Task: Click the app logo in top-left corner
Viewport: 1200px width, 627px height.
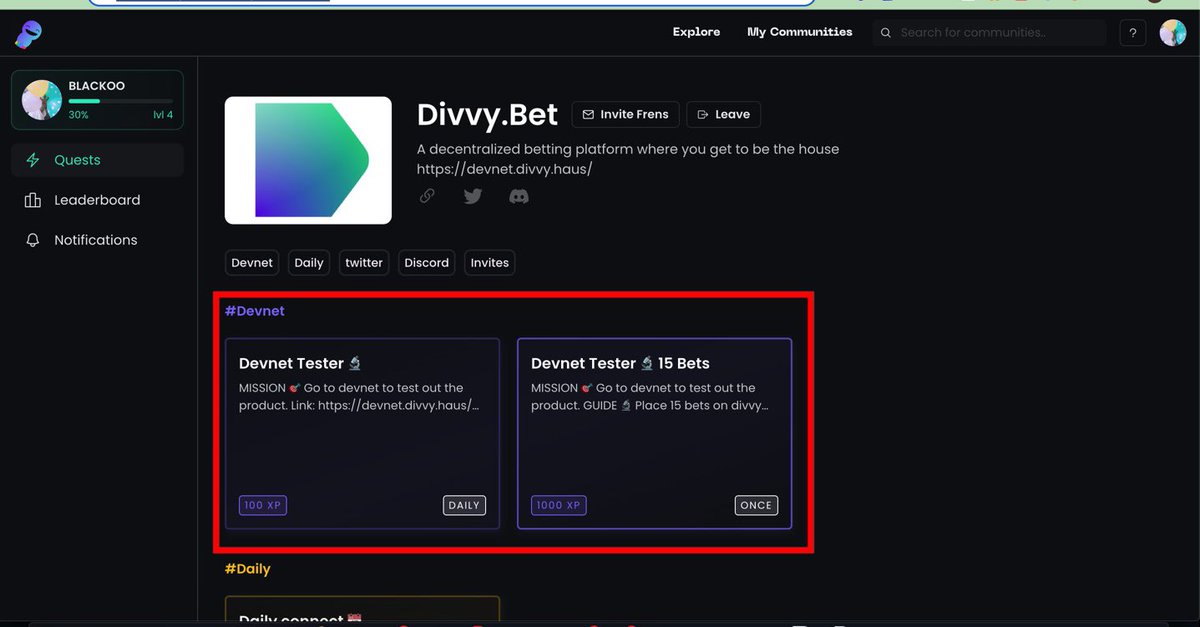Action: 27,35
